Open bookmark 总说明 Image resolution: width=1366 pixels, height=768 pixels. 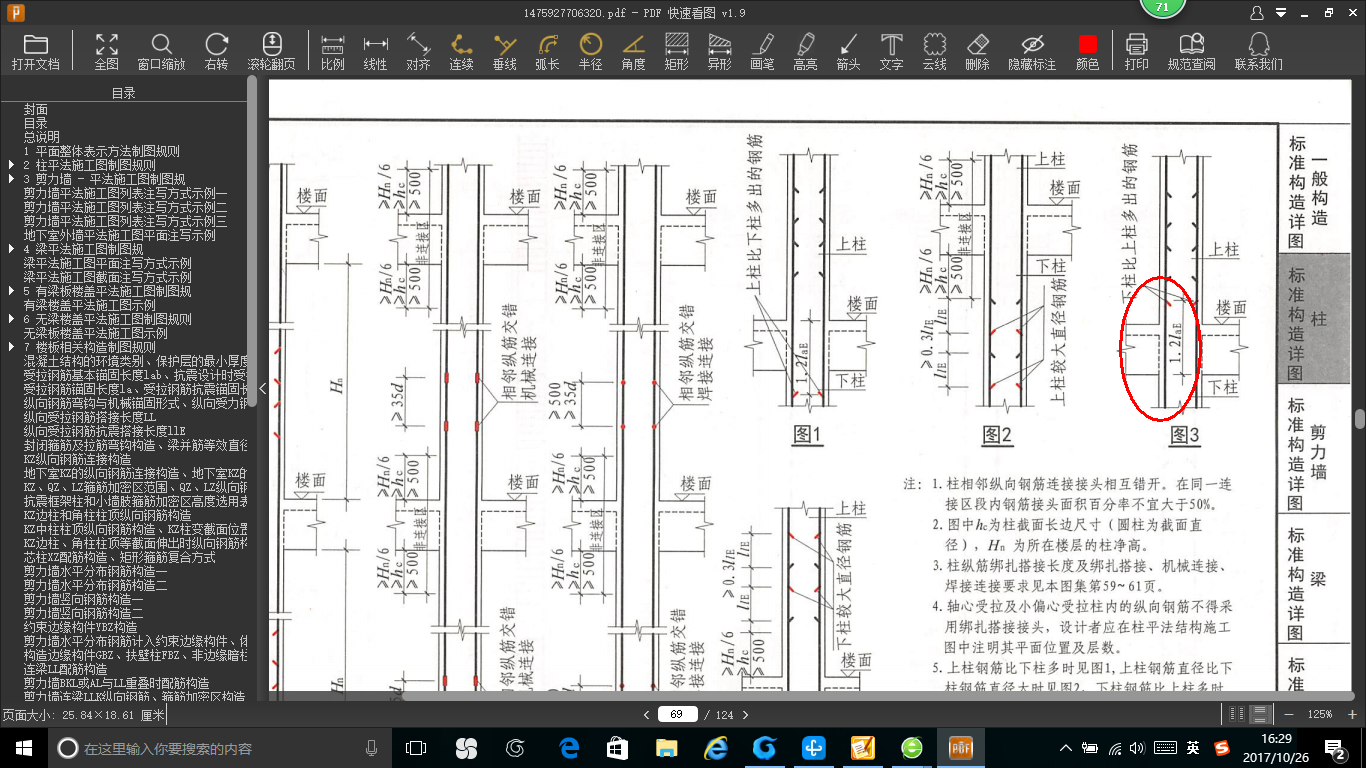(42, 137)
